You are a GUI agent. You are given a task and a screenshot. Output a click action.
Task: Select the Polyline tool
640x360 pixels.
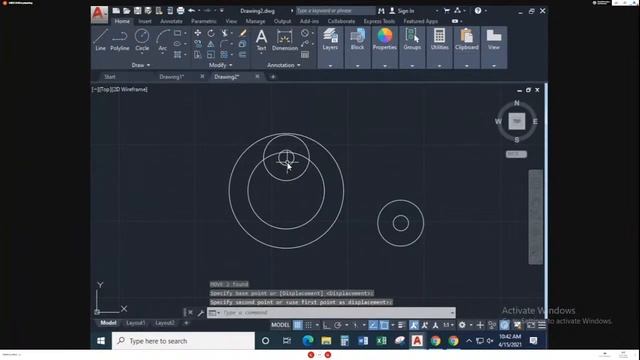coord(120,40)
